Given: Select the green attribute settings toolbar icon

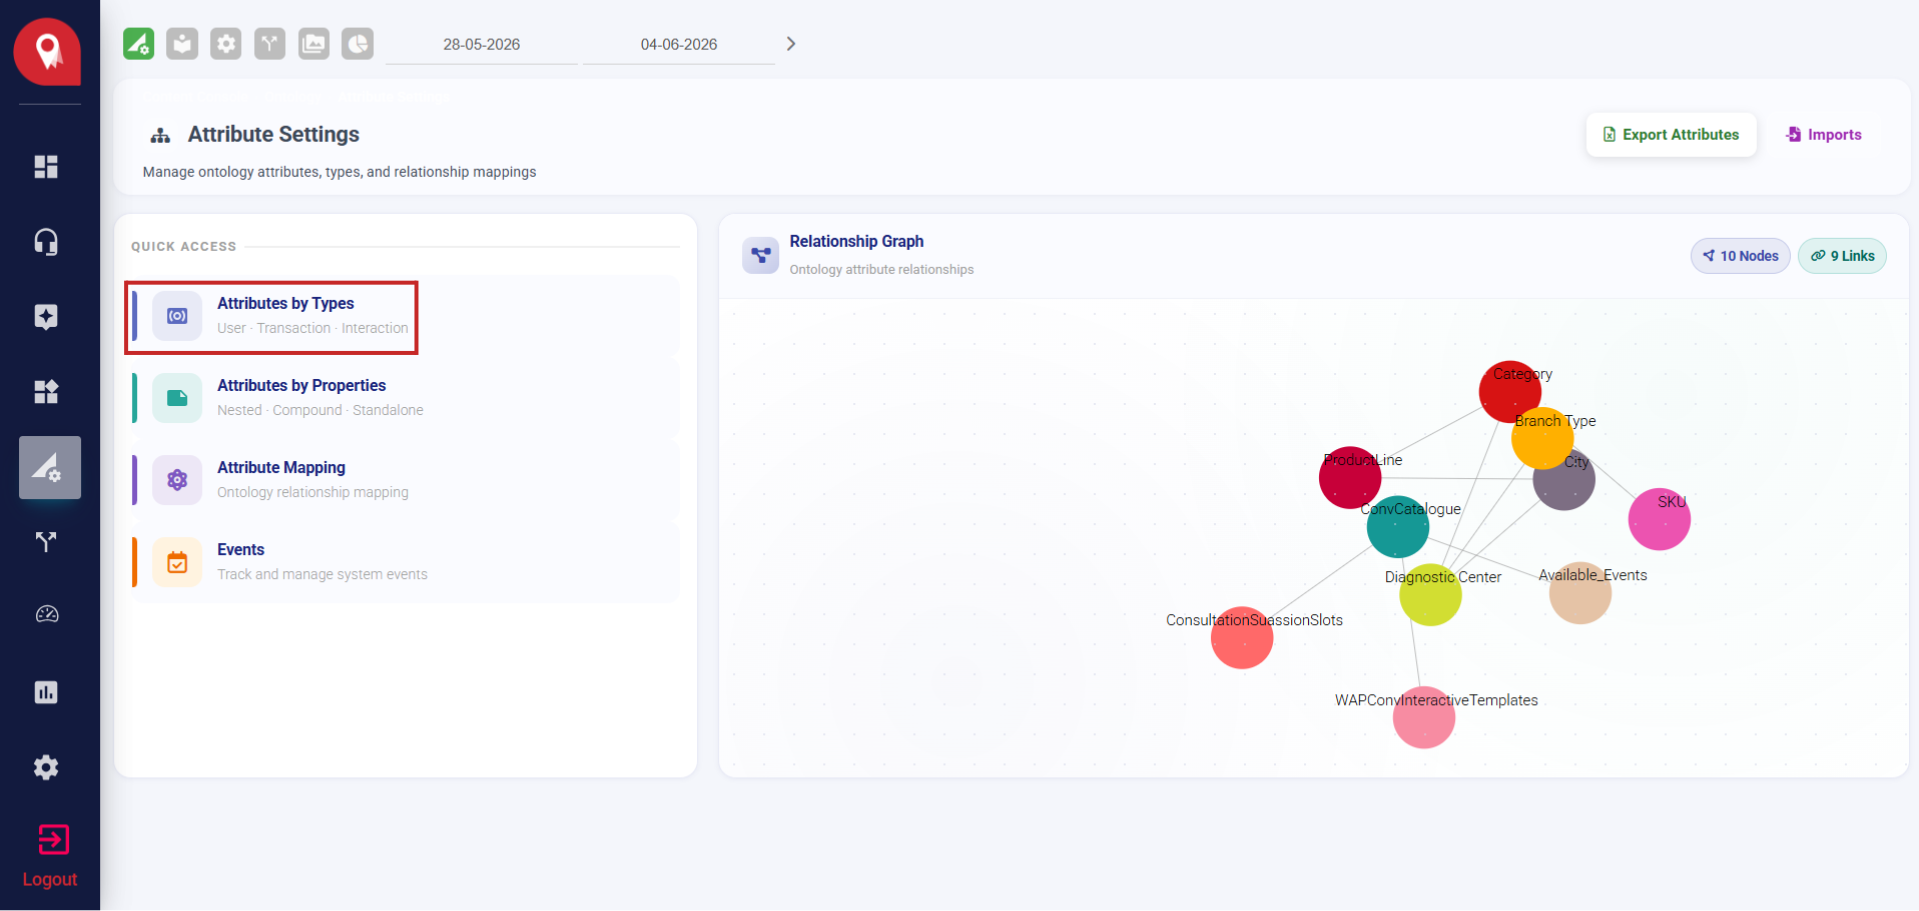Looking at the screenshot, I should coord(139,44).
